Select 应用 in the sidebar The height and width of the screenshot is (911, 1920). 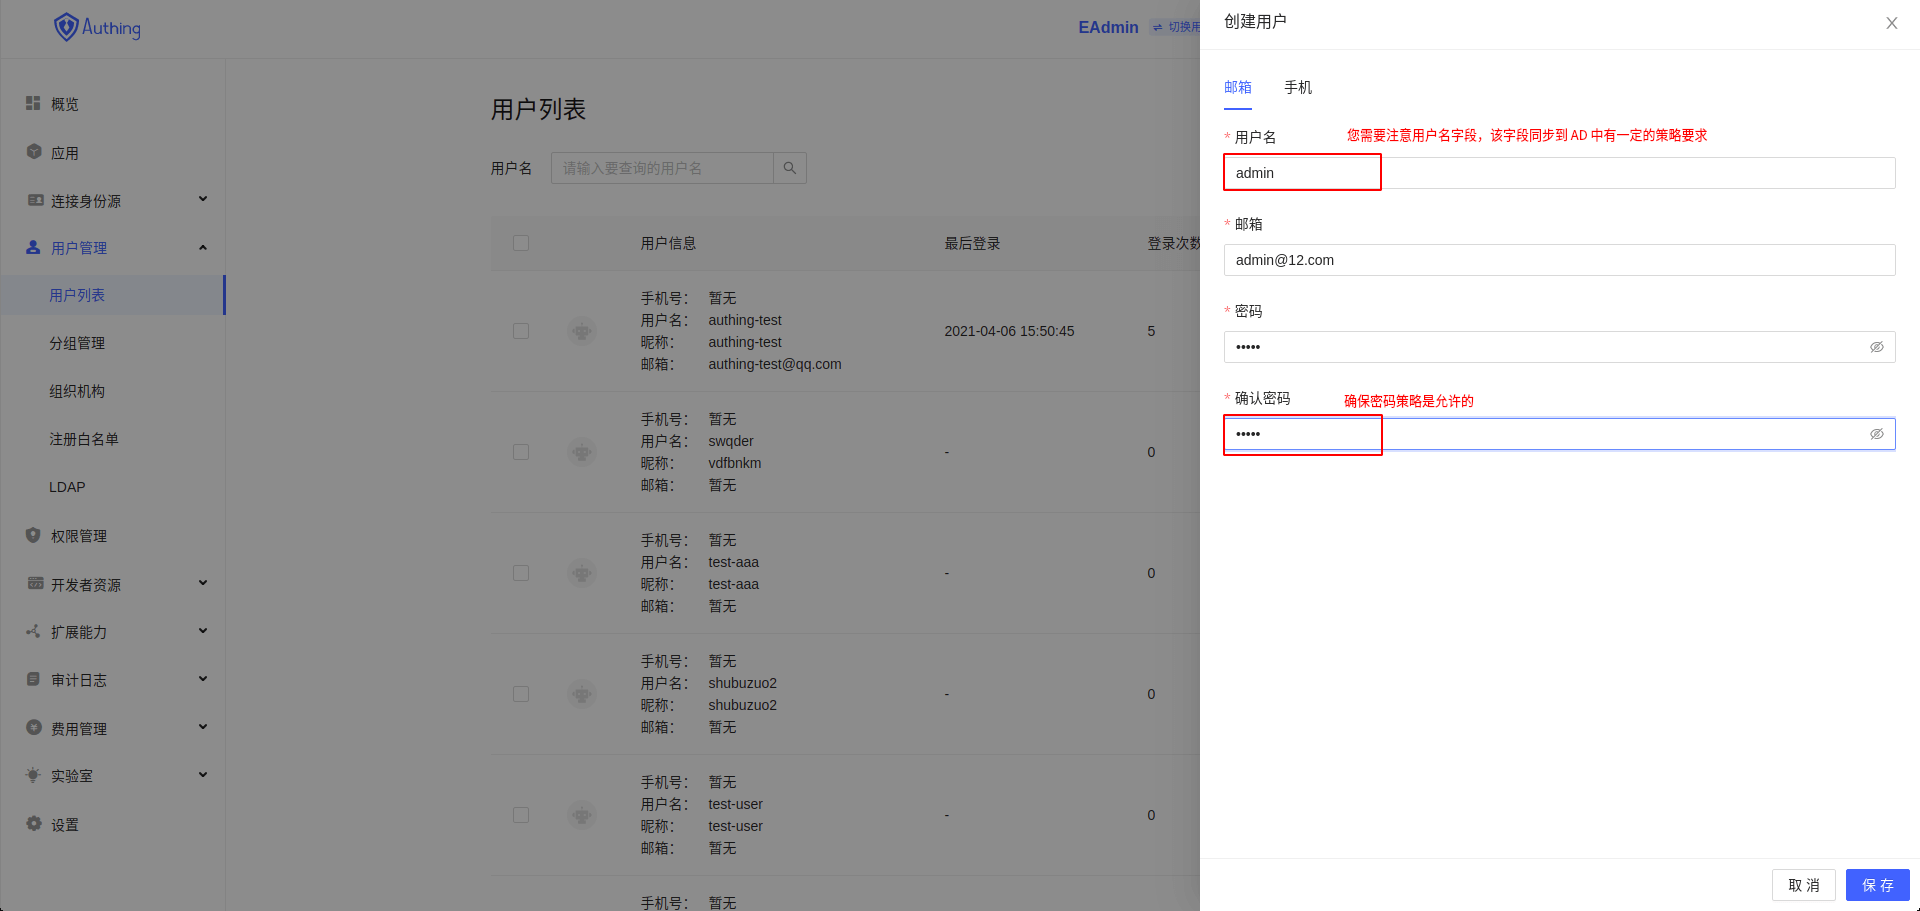point(66,152)
